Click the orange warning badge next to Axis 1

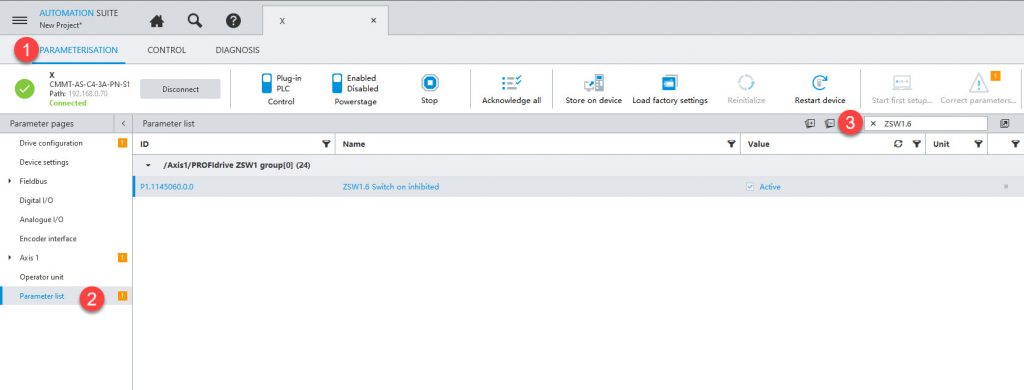122,257
